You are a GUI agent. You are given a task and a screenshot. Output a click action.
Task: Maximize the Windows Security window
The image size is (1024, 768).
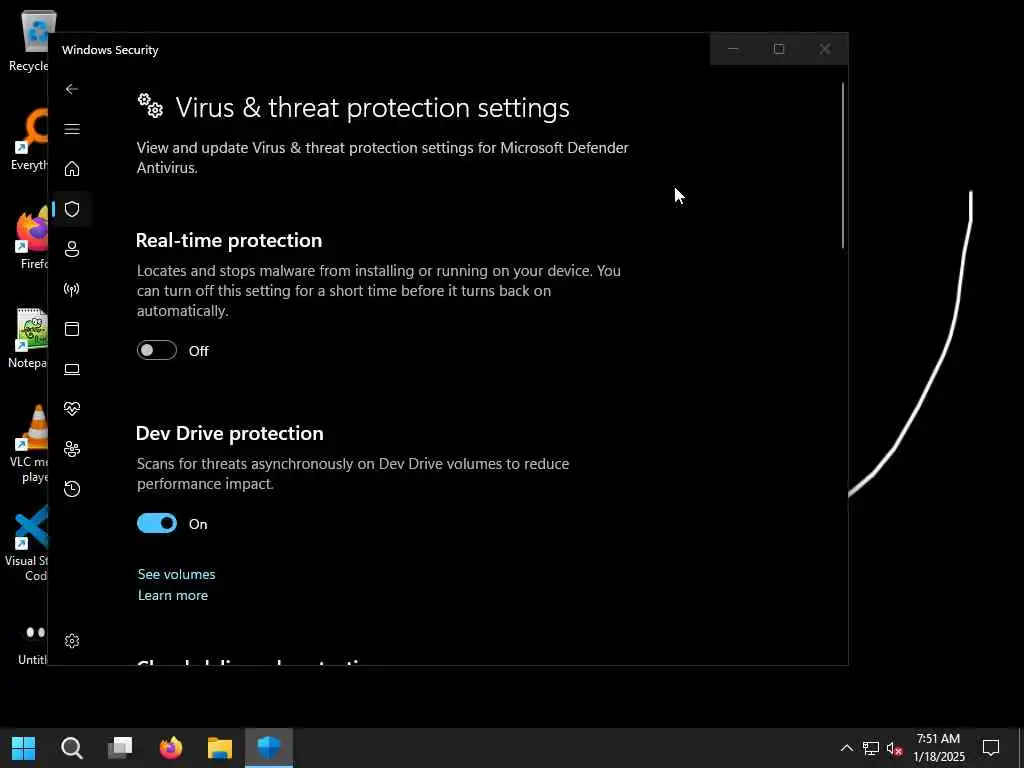[x=778, y=49]
